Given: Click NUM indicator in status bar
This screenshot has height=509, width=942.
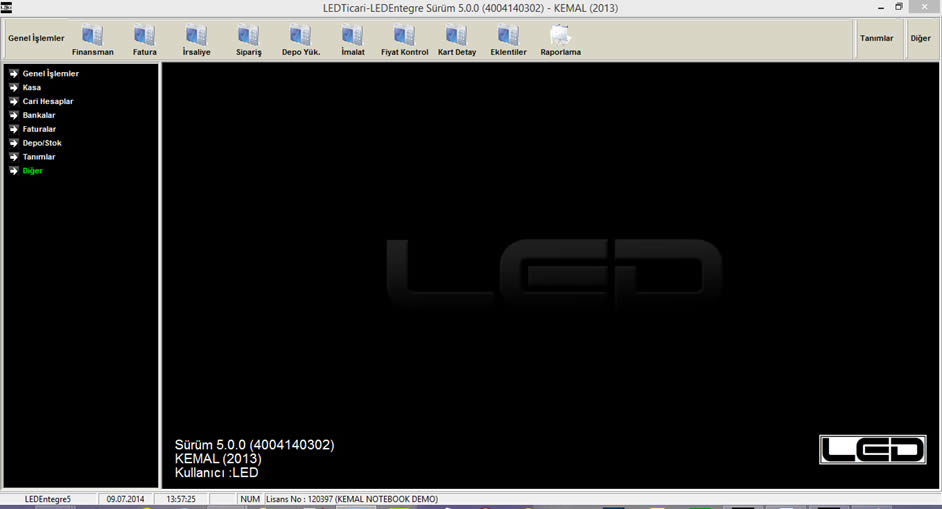Looking at the screenshot, I should (250, 499).
